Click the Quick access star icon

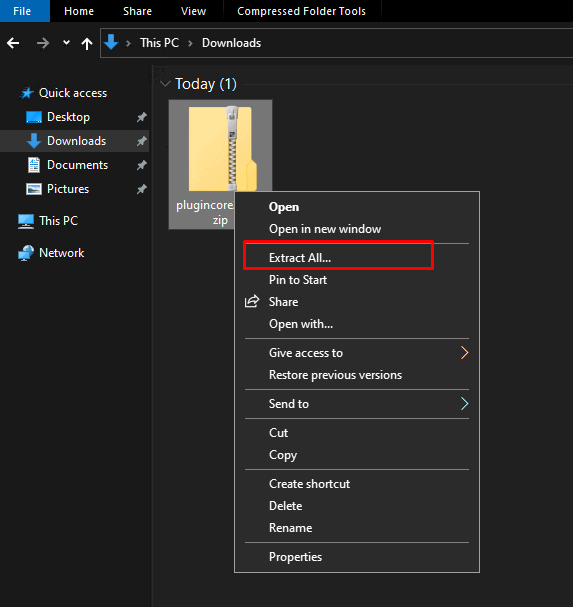27,93
